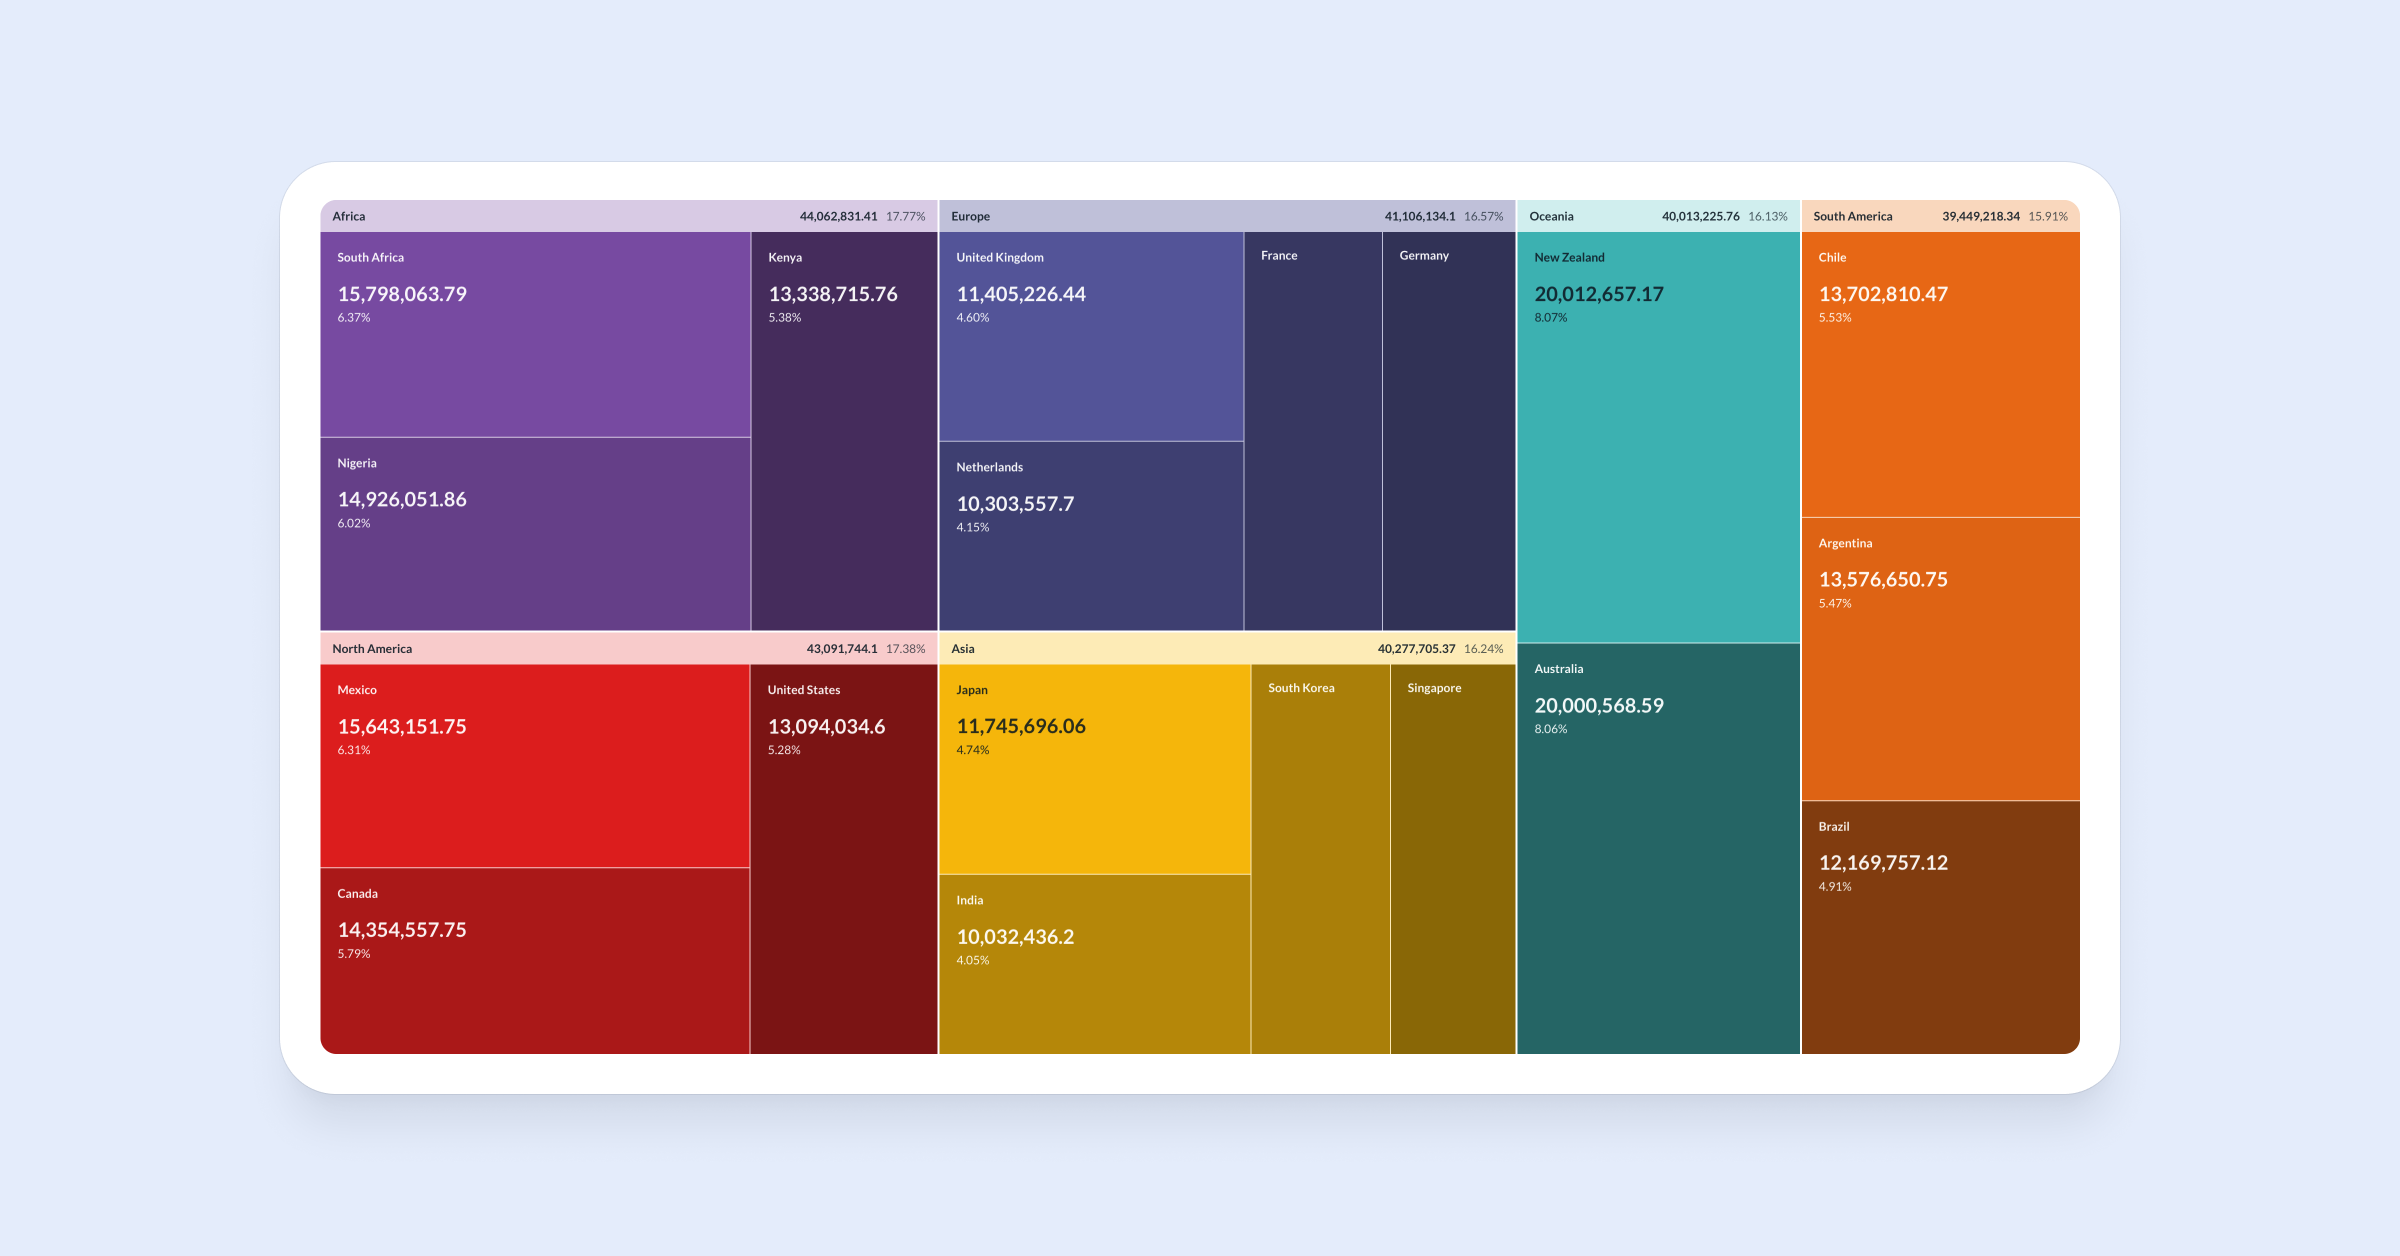Select the North America group header
Screen dimensions: 2400x1256
[x=629, y=649]
